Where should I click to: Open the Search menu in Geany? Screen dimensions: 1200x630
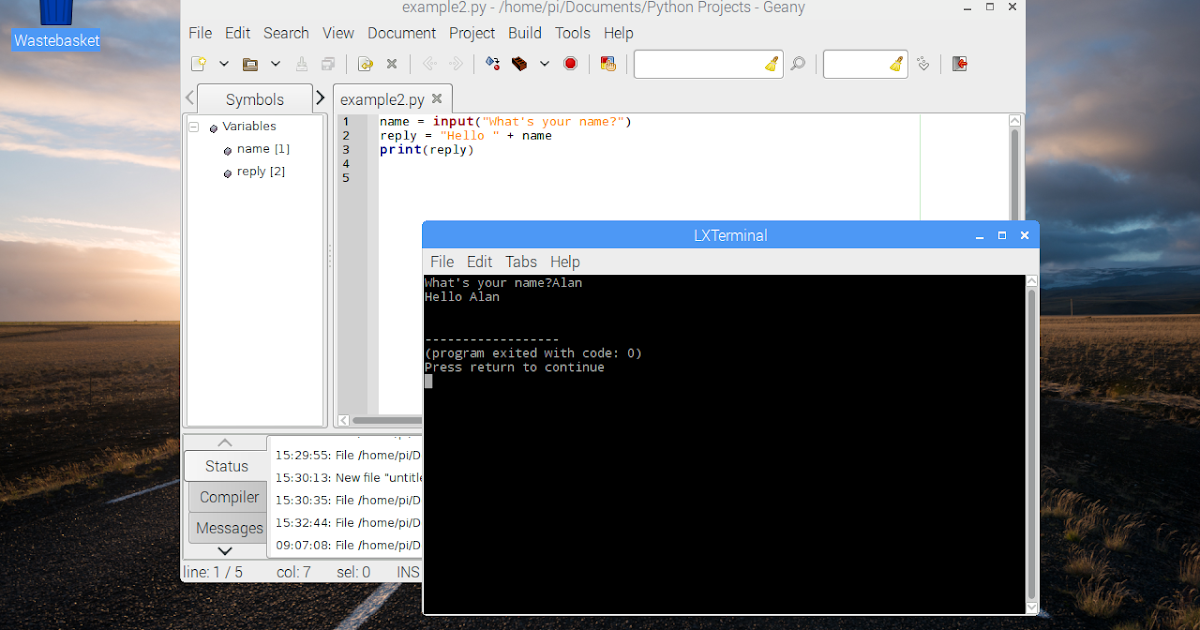(286, 33)
